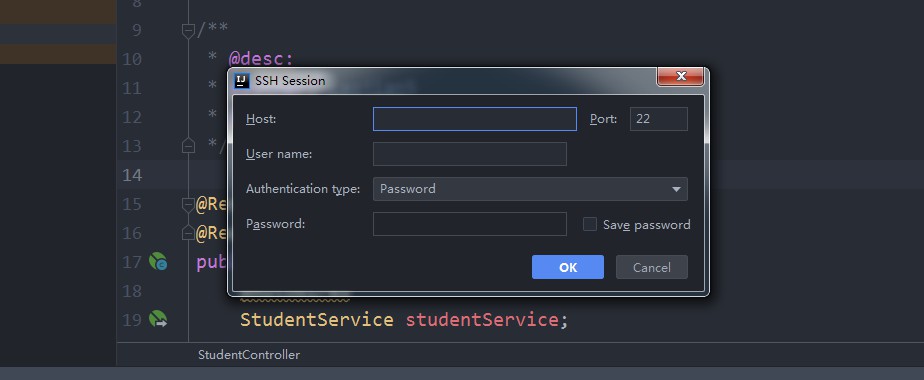Click Spring bean gutter icon on line 17
Viewport: 924px width, 380px height.
158,261
